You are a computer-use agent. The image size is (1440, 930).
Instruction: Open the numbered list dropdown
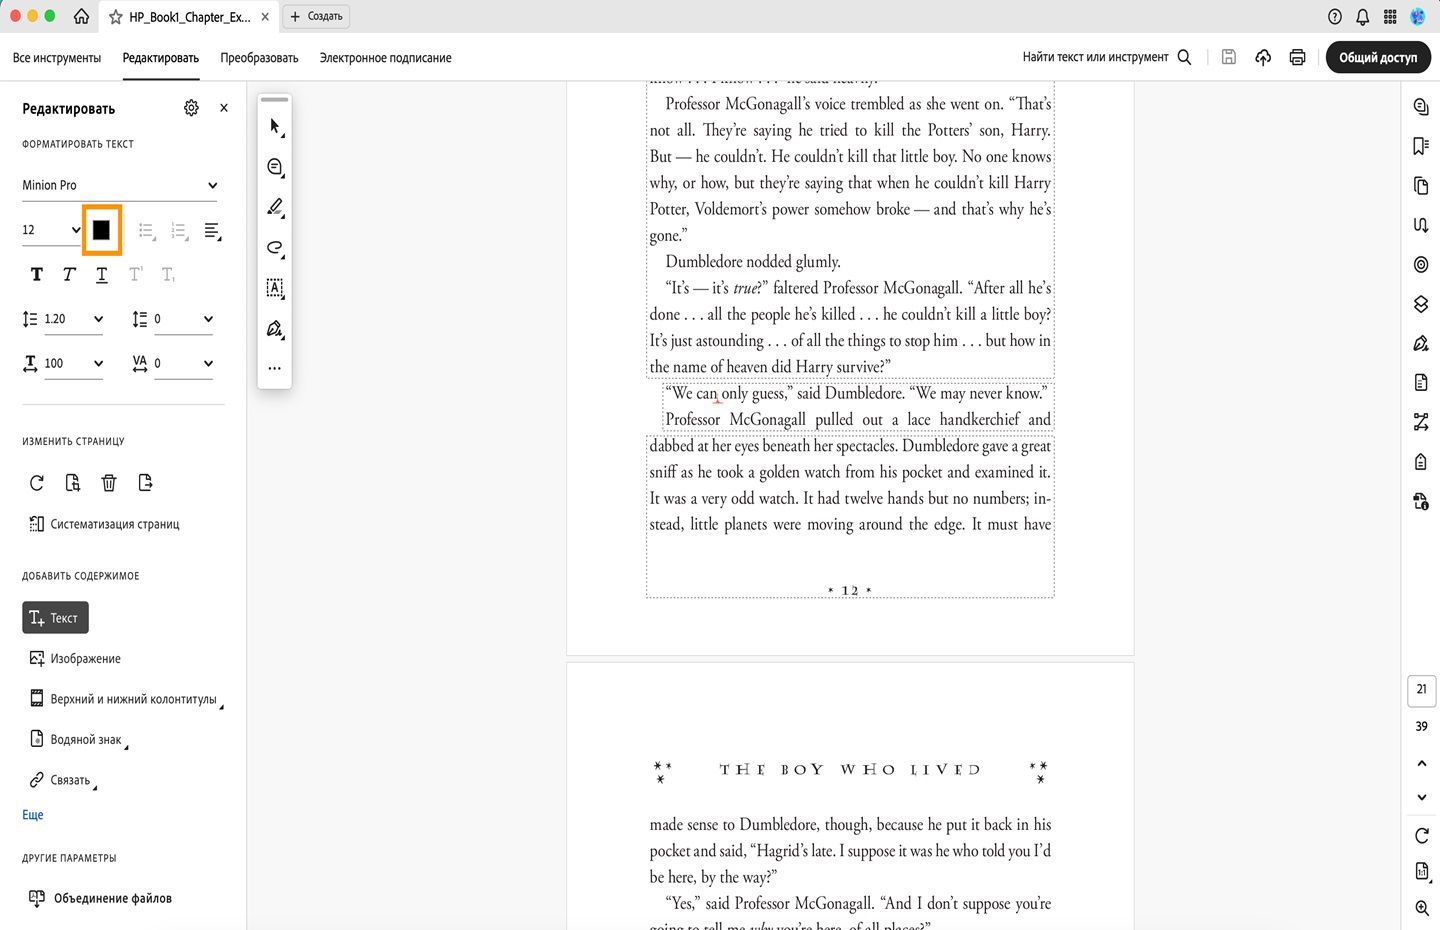click(x=180, y=231)
